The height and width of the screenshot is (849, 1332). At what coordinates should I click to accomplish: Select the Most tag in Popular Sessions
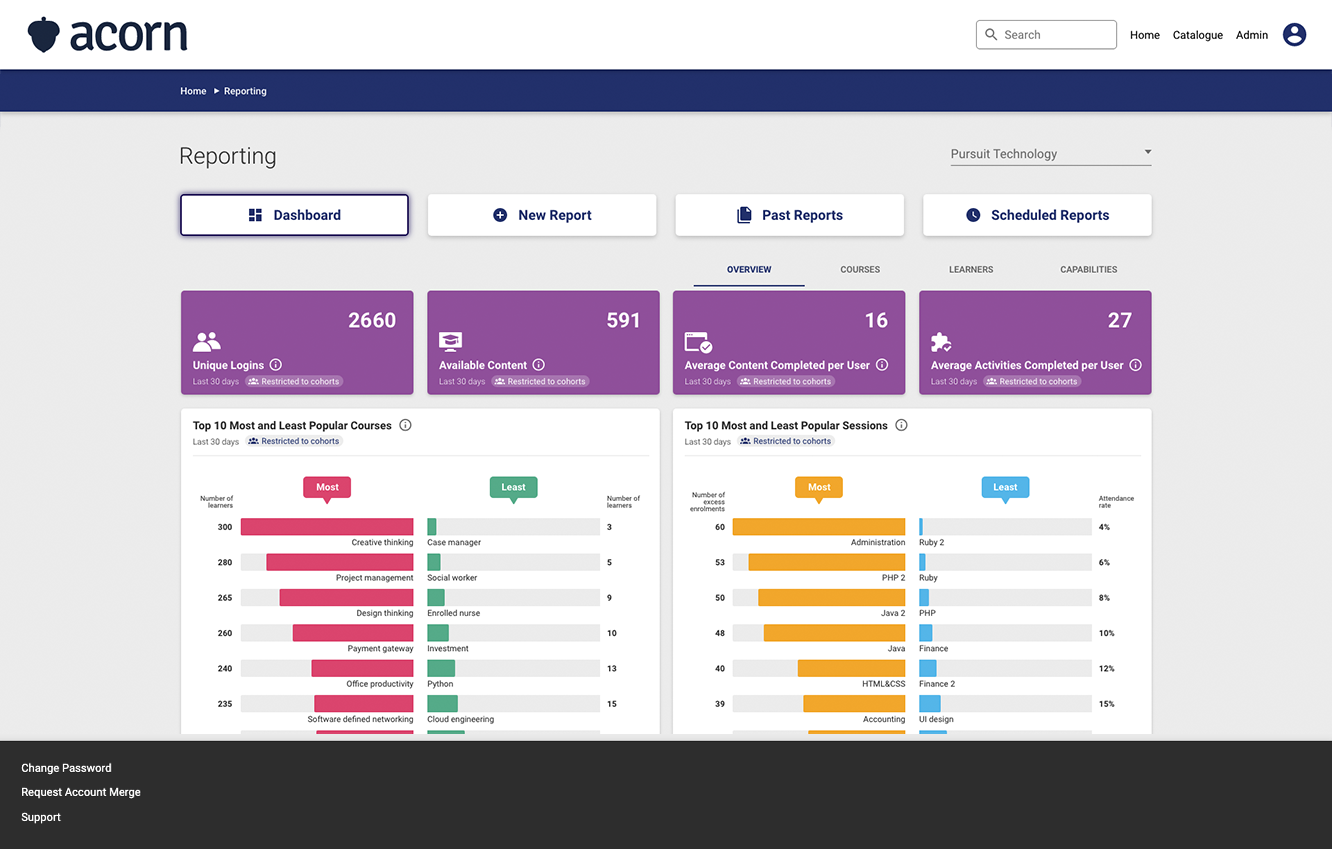tap(819, 487)
